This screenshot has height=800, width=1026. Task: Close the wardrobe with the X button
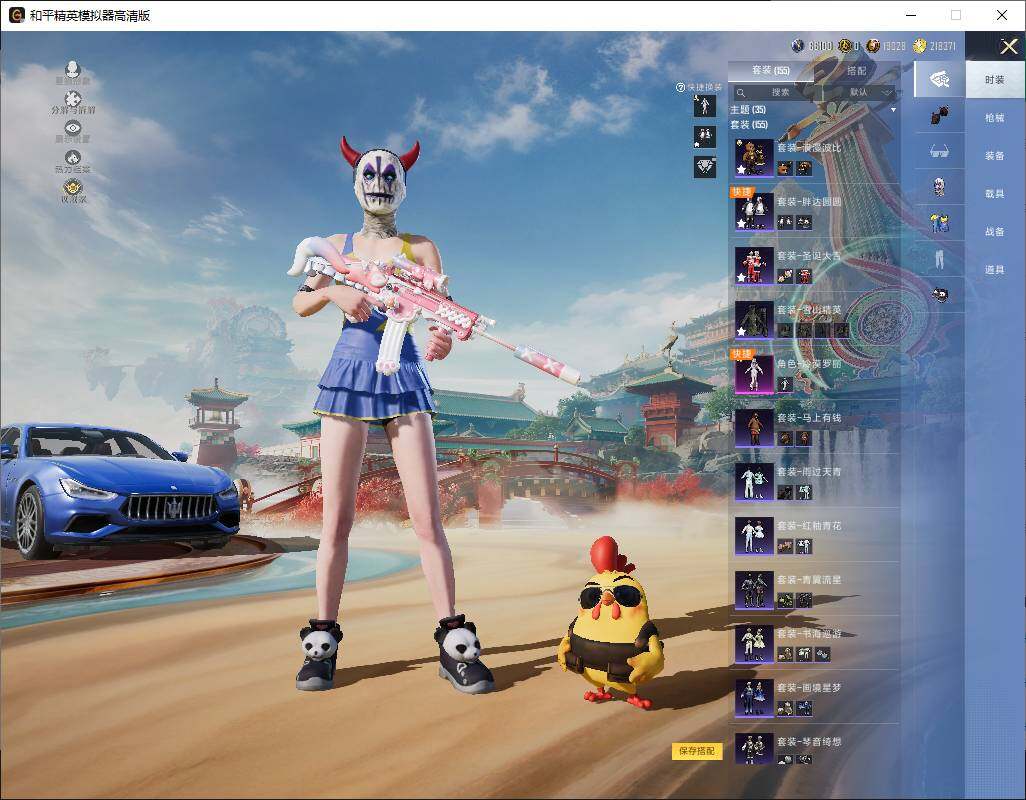tap(1008, 46)
